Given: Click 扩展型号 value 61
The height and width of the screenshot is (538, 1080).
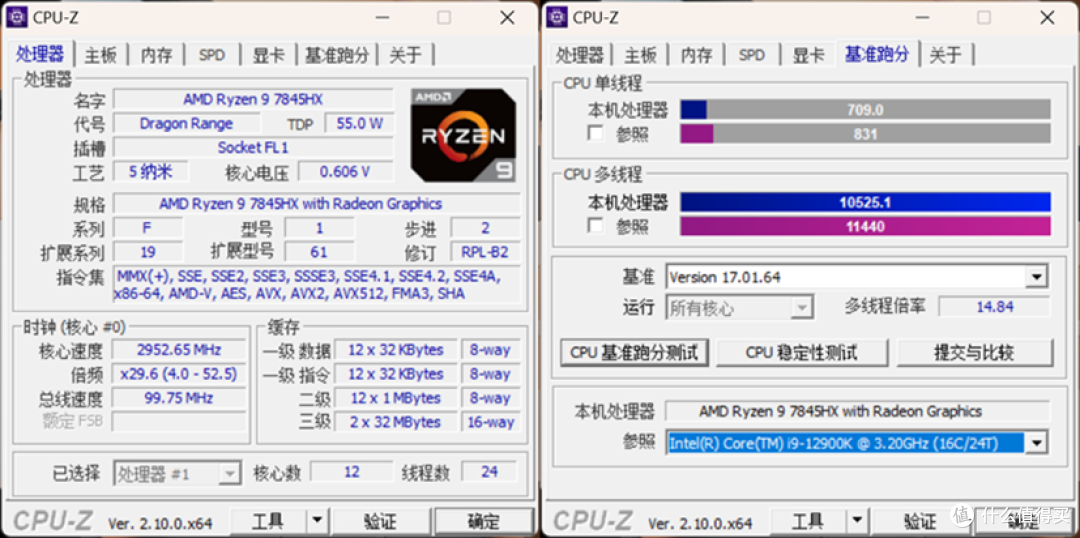Looking at the screenshot, I should [x=319, y=252].
